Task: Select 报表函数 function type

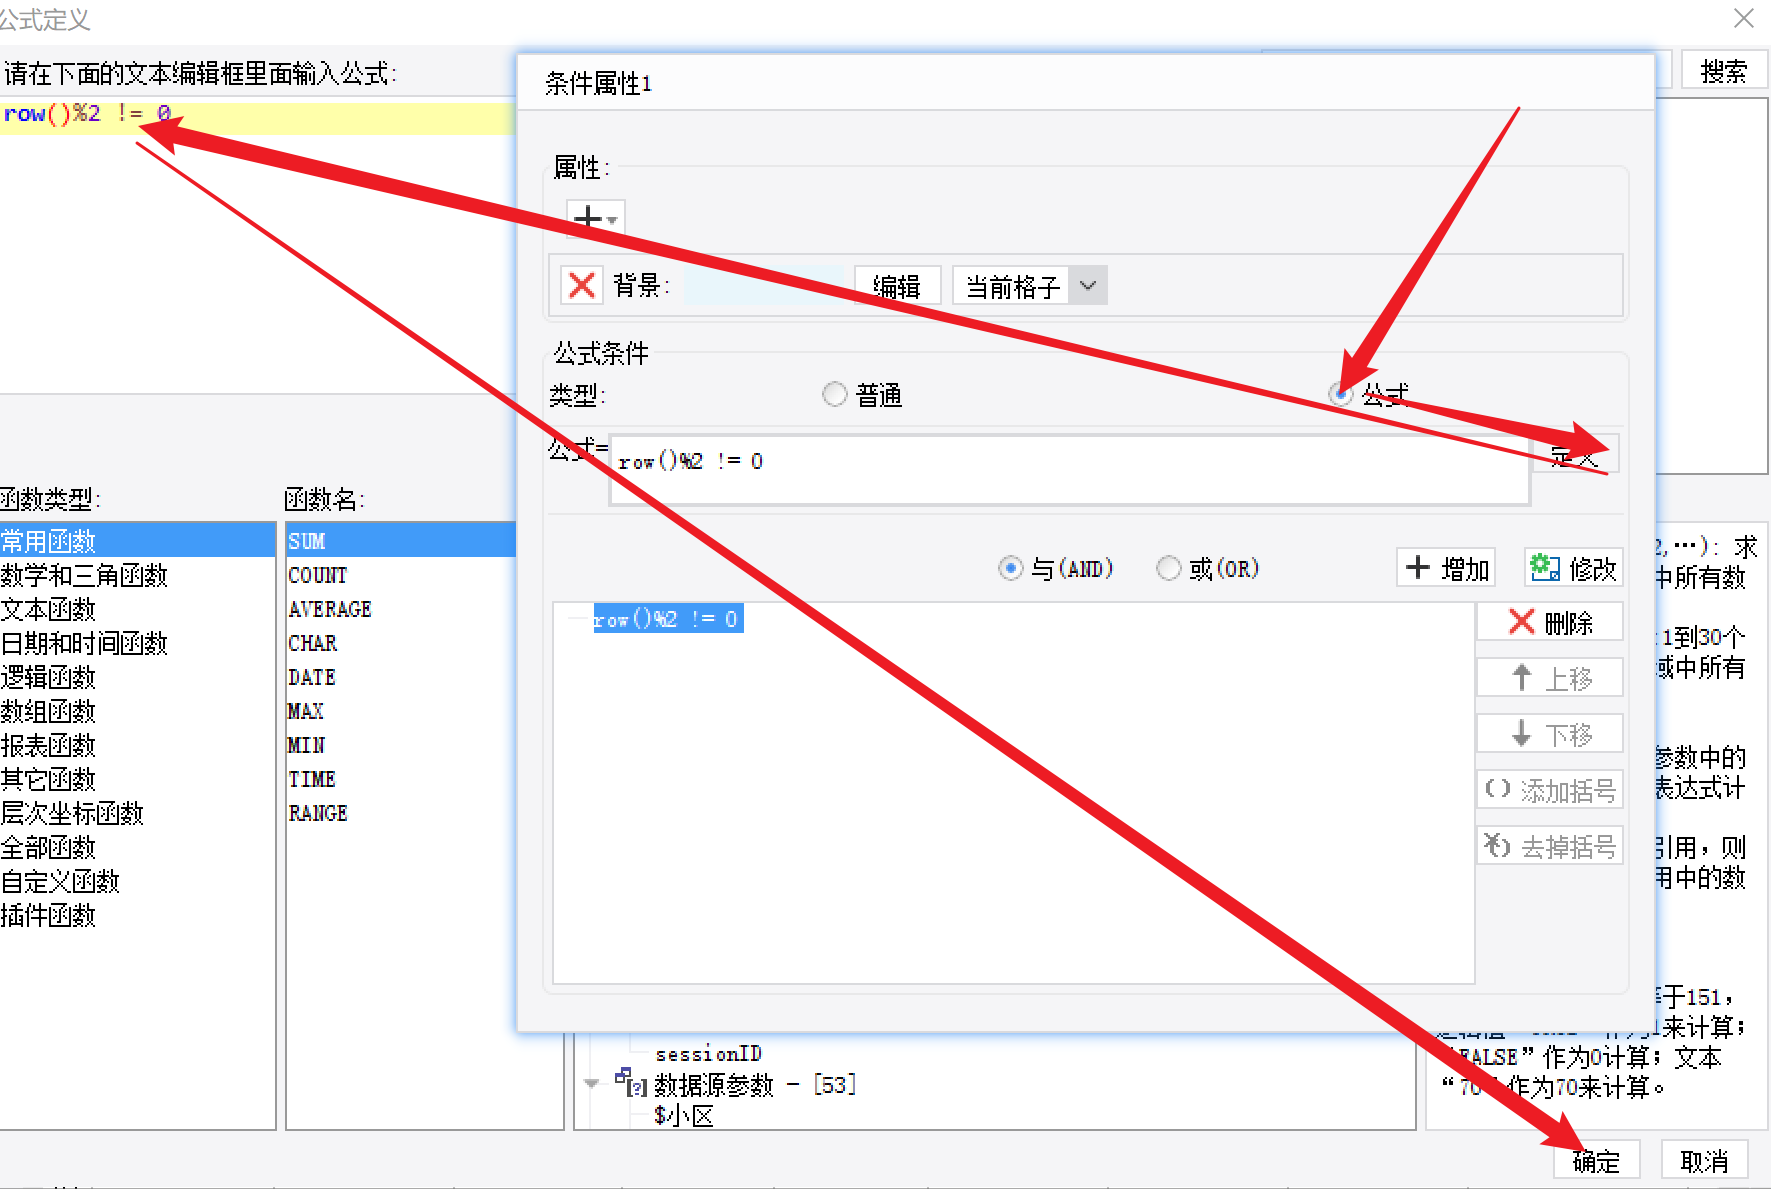Action: 137,745
